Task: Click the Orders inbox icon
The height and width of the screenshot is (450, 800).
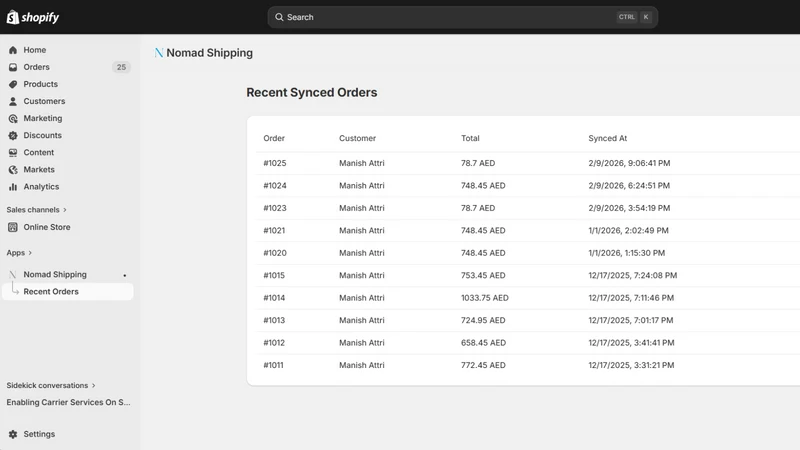Action: click(x=13, y=67)
